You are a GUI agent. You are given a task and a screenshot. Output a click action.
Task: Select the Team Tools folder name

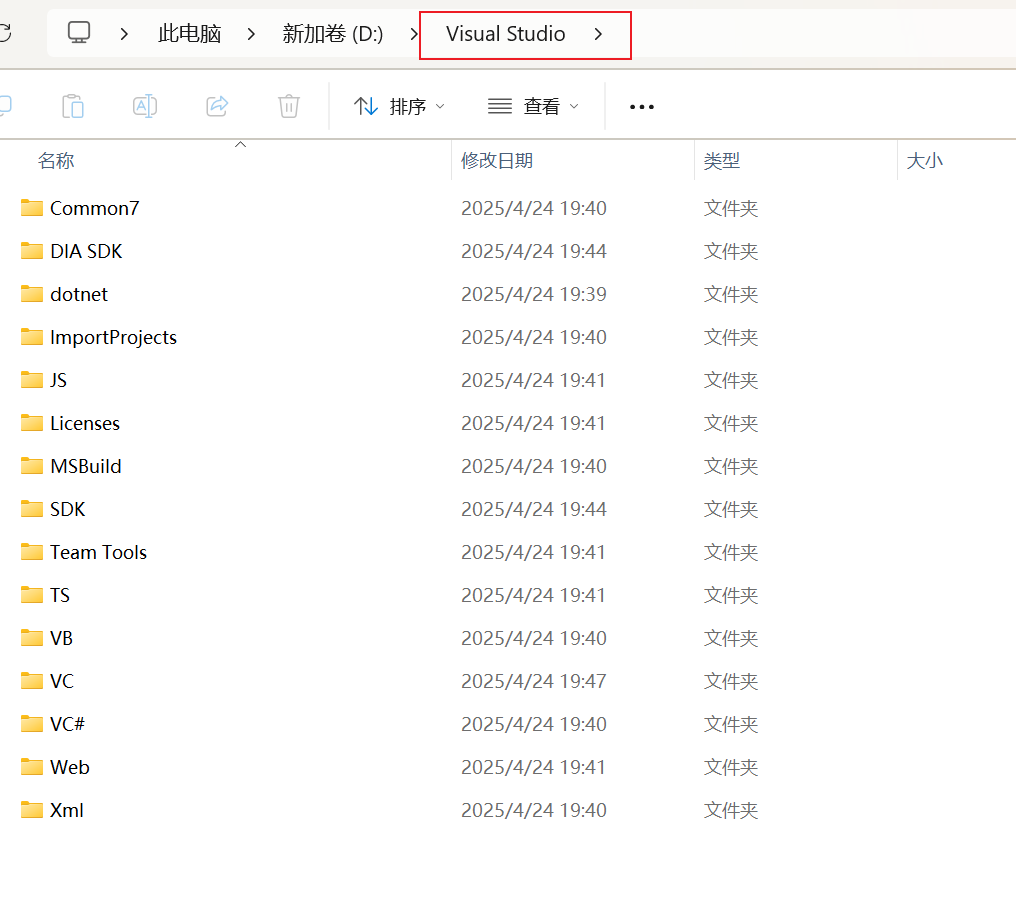98,552
